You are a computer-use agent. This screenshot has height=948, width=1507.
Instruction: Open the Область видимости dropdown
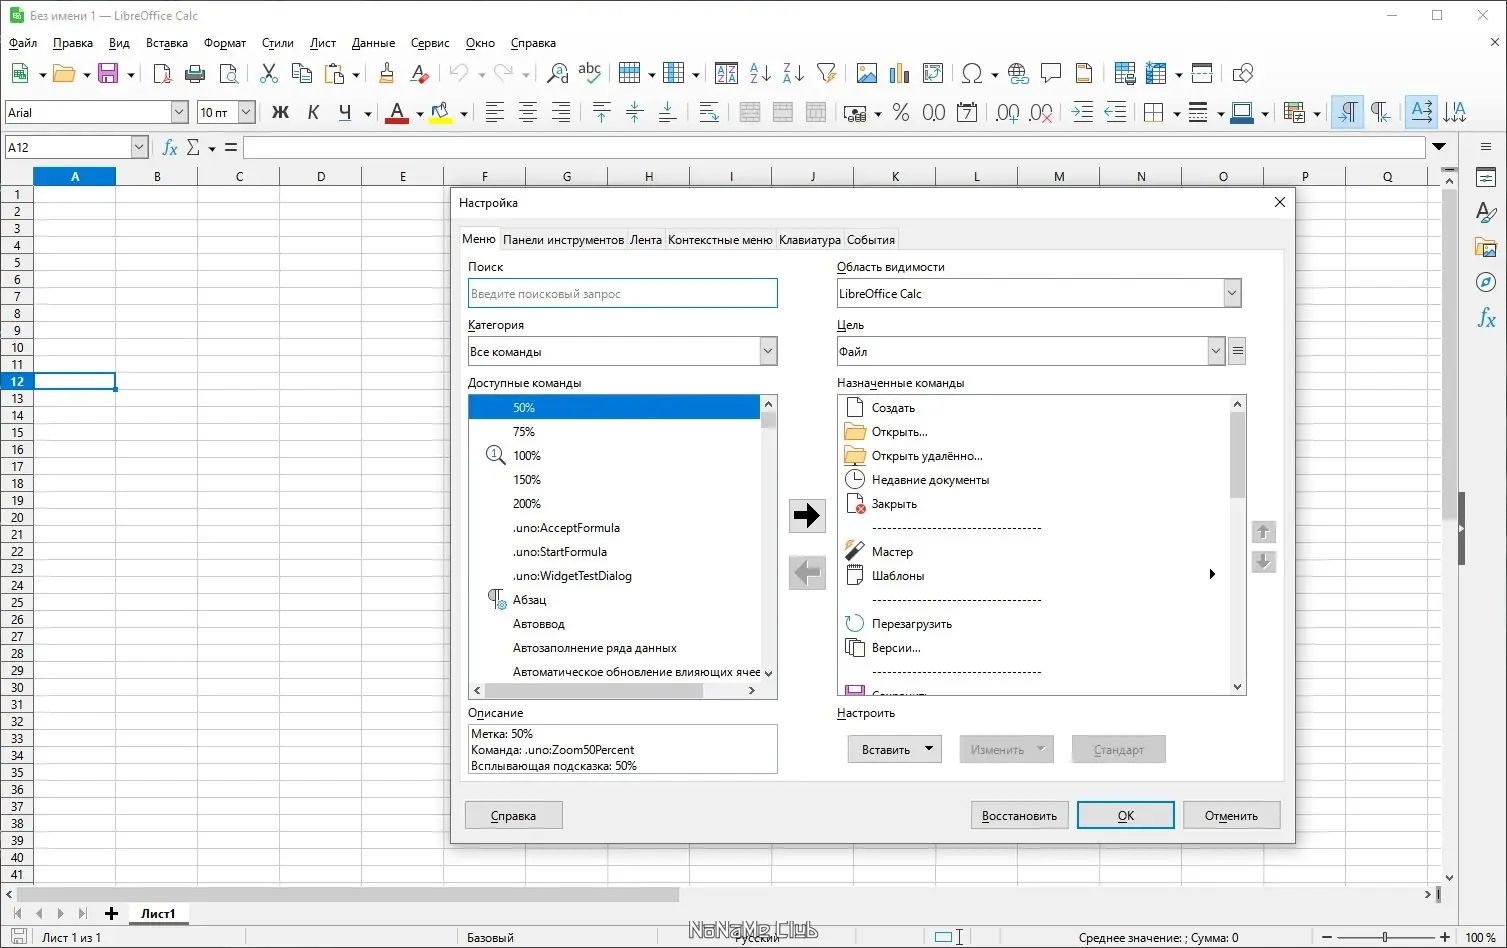click(x=1231, y=294)
